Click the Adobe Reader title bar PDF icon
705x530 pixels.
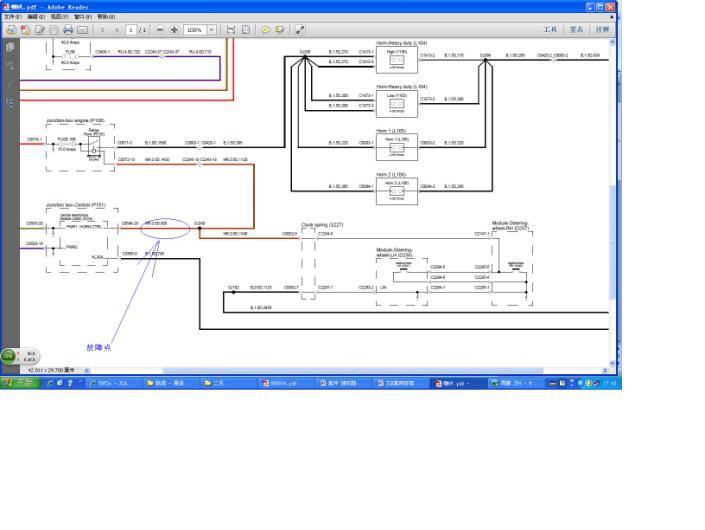click(6, 7)
